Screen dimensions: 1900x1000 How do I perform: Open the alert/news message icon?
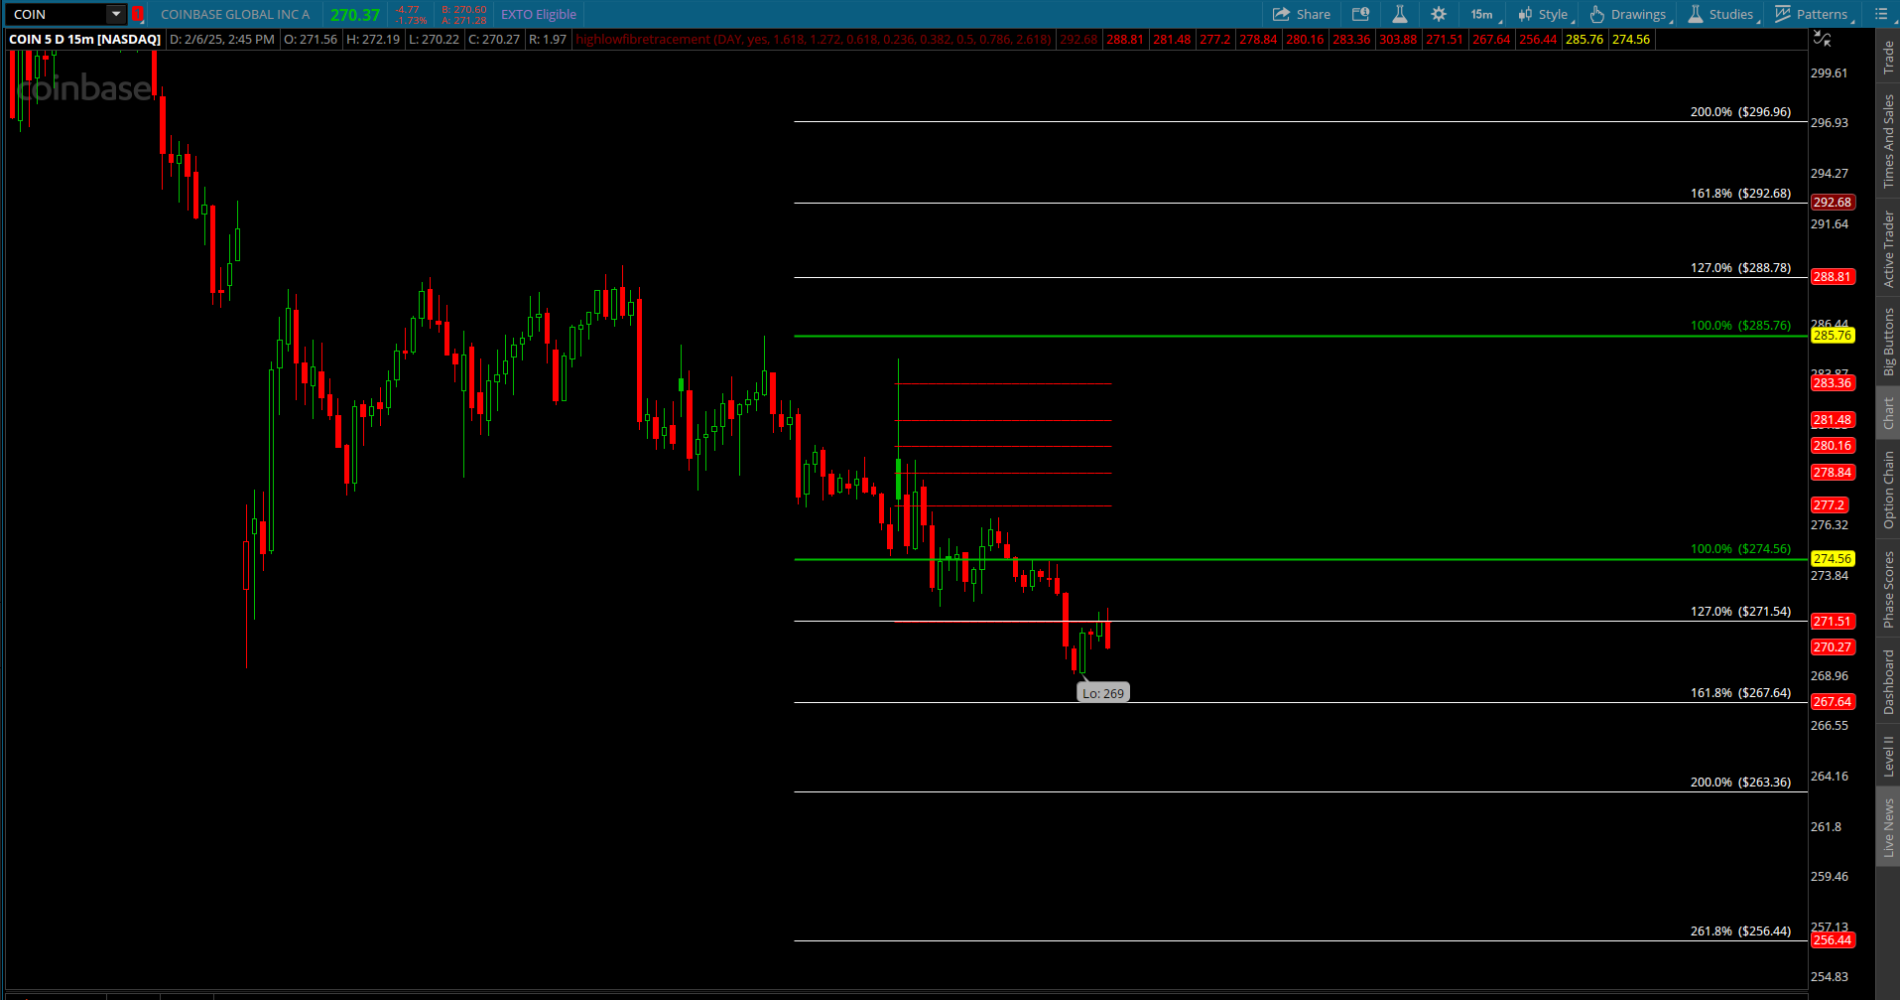1360,14
